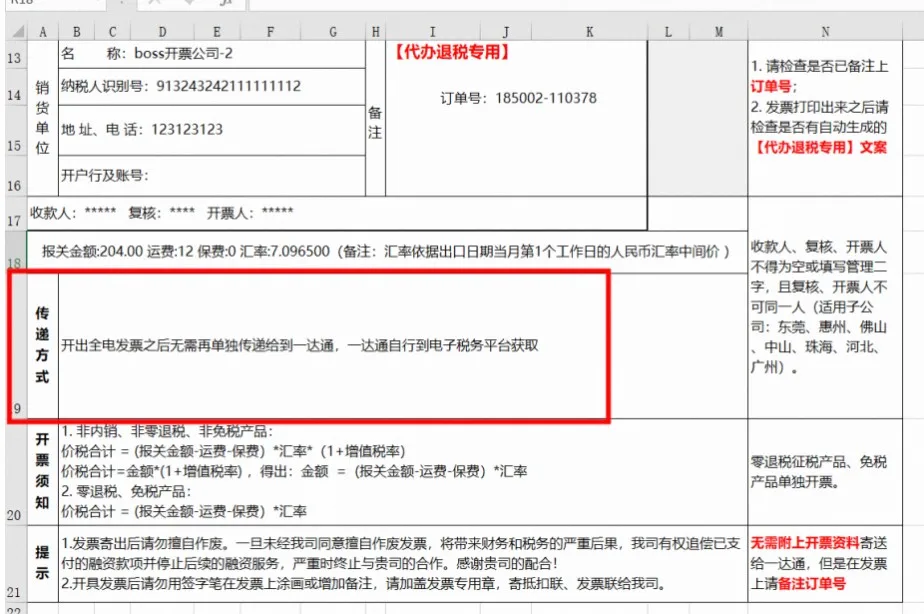Click the cell with boss开票公司-2 name
Viewport: 924px width, 614px height.
[212, 54]
